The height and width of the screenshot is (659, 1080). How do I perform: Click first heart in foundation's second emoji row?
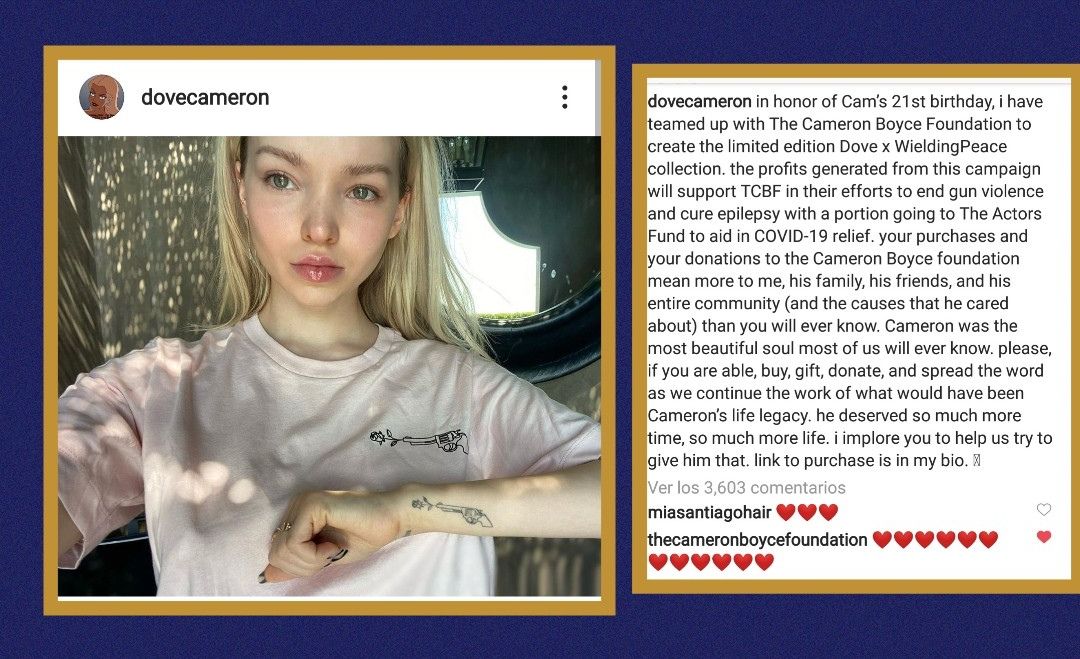coord(658,562)
